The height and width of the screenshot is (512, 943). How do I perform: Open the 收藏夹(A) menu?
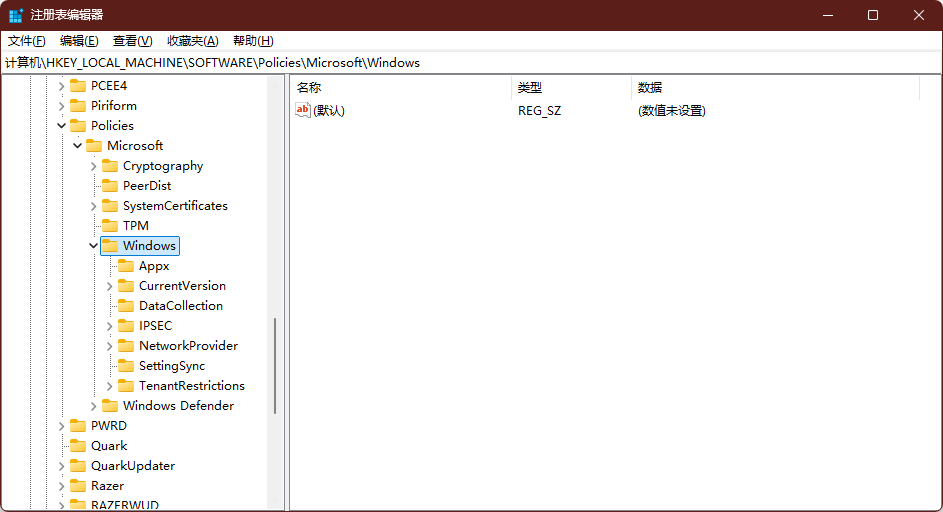tap(192, 41)
